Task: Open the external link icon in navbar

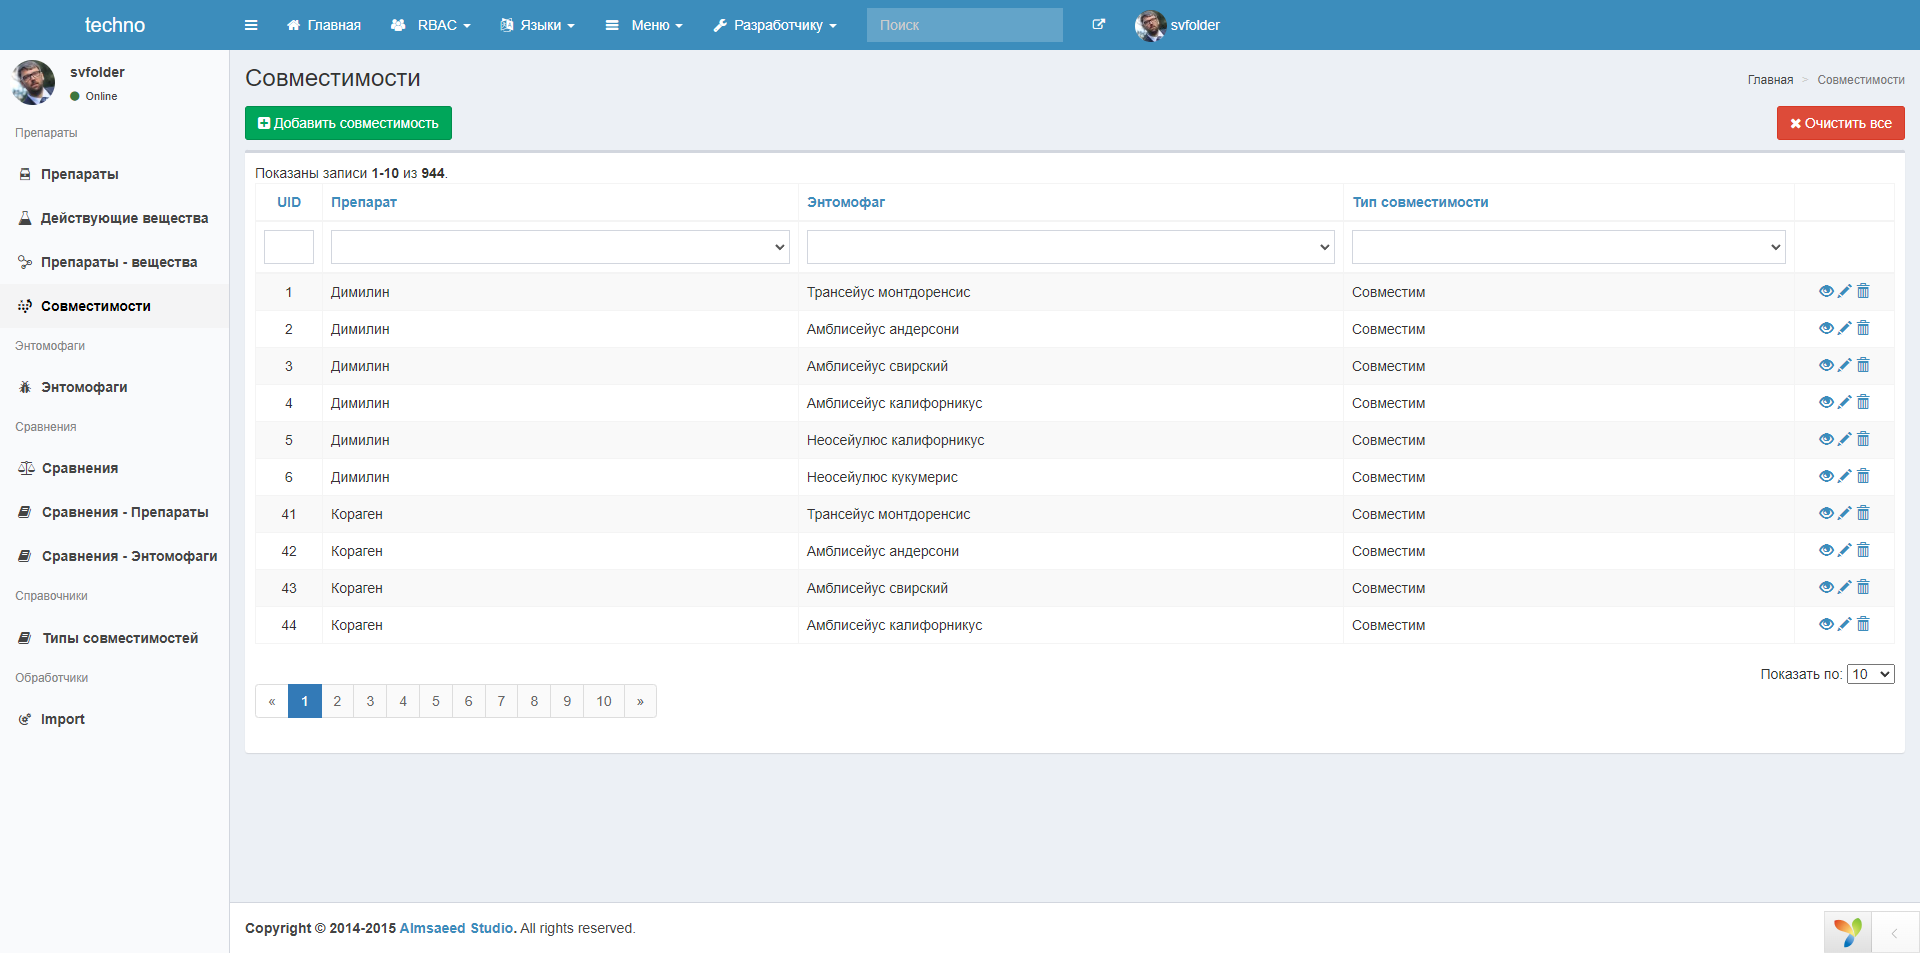Action: point(1098,25)
